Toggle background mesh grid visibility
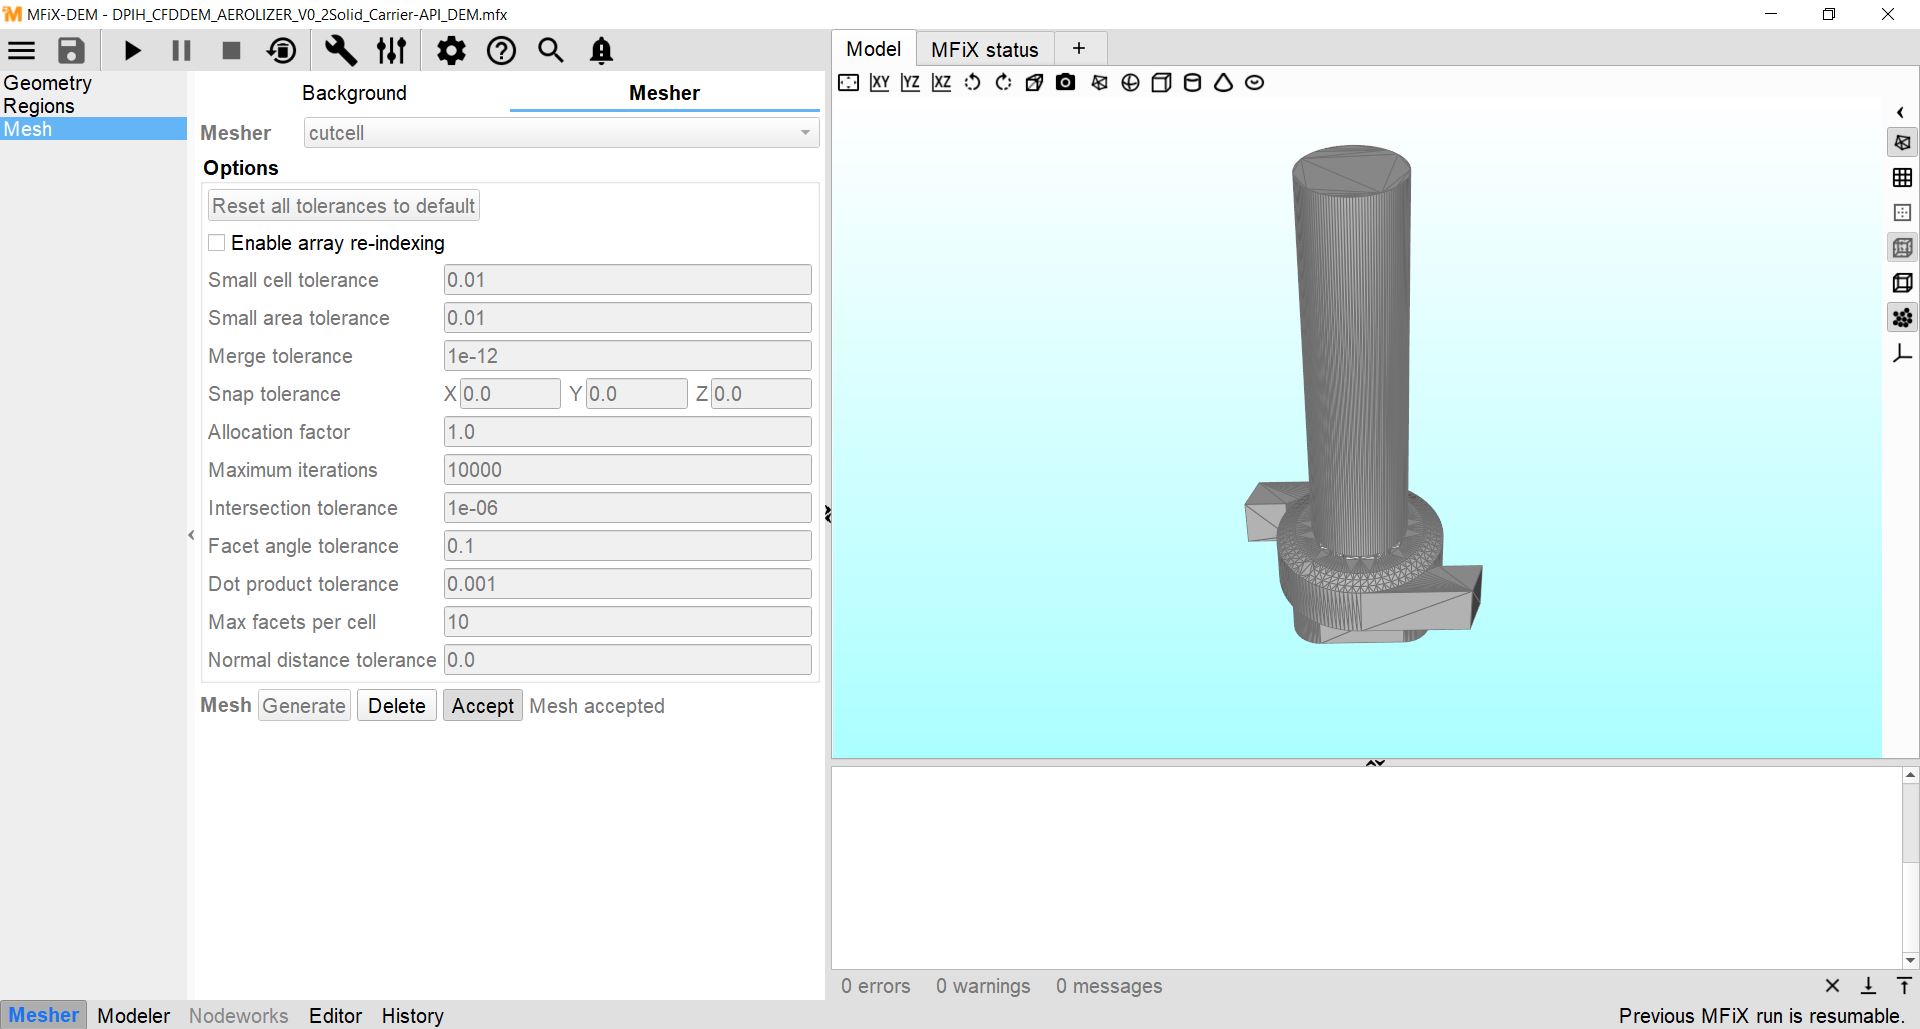1920x1029 pixels. [x=1902, y=178]
